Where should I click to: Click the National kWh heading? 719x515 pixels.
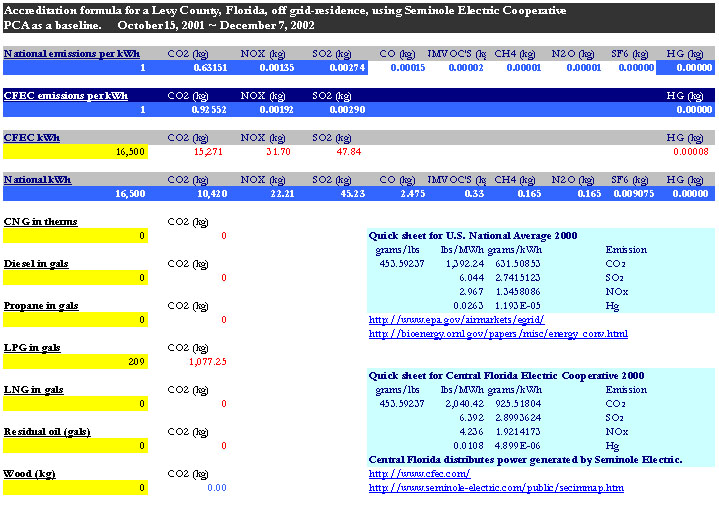point(37,180)
